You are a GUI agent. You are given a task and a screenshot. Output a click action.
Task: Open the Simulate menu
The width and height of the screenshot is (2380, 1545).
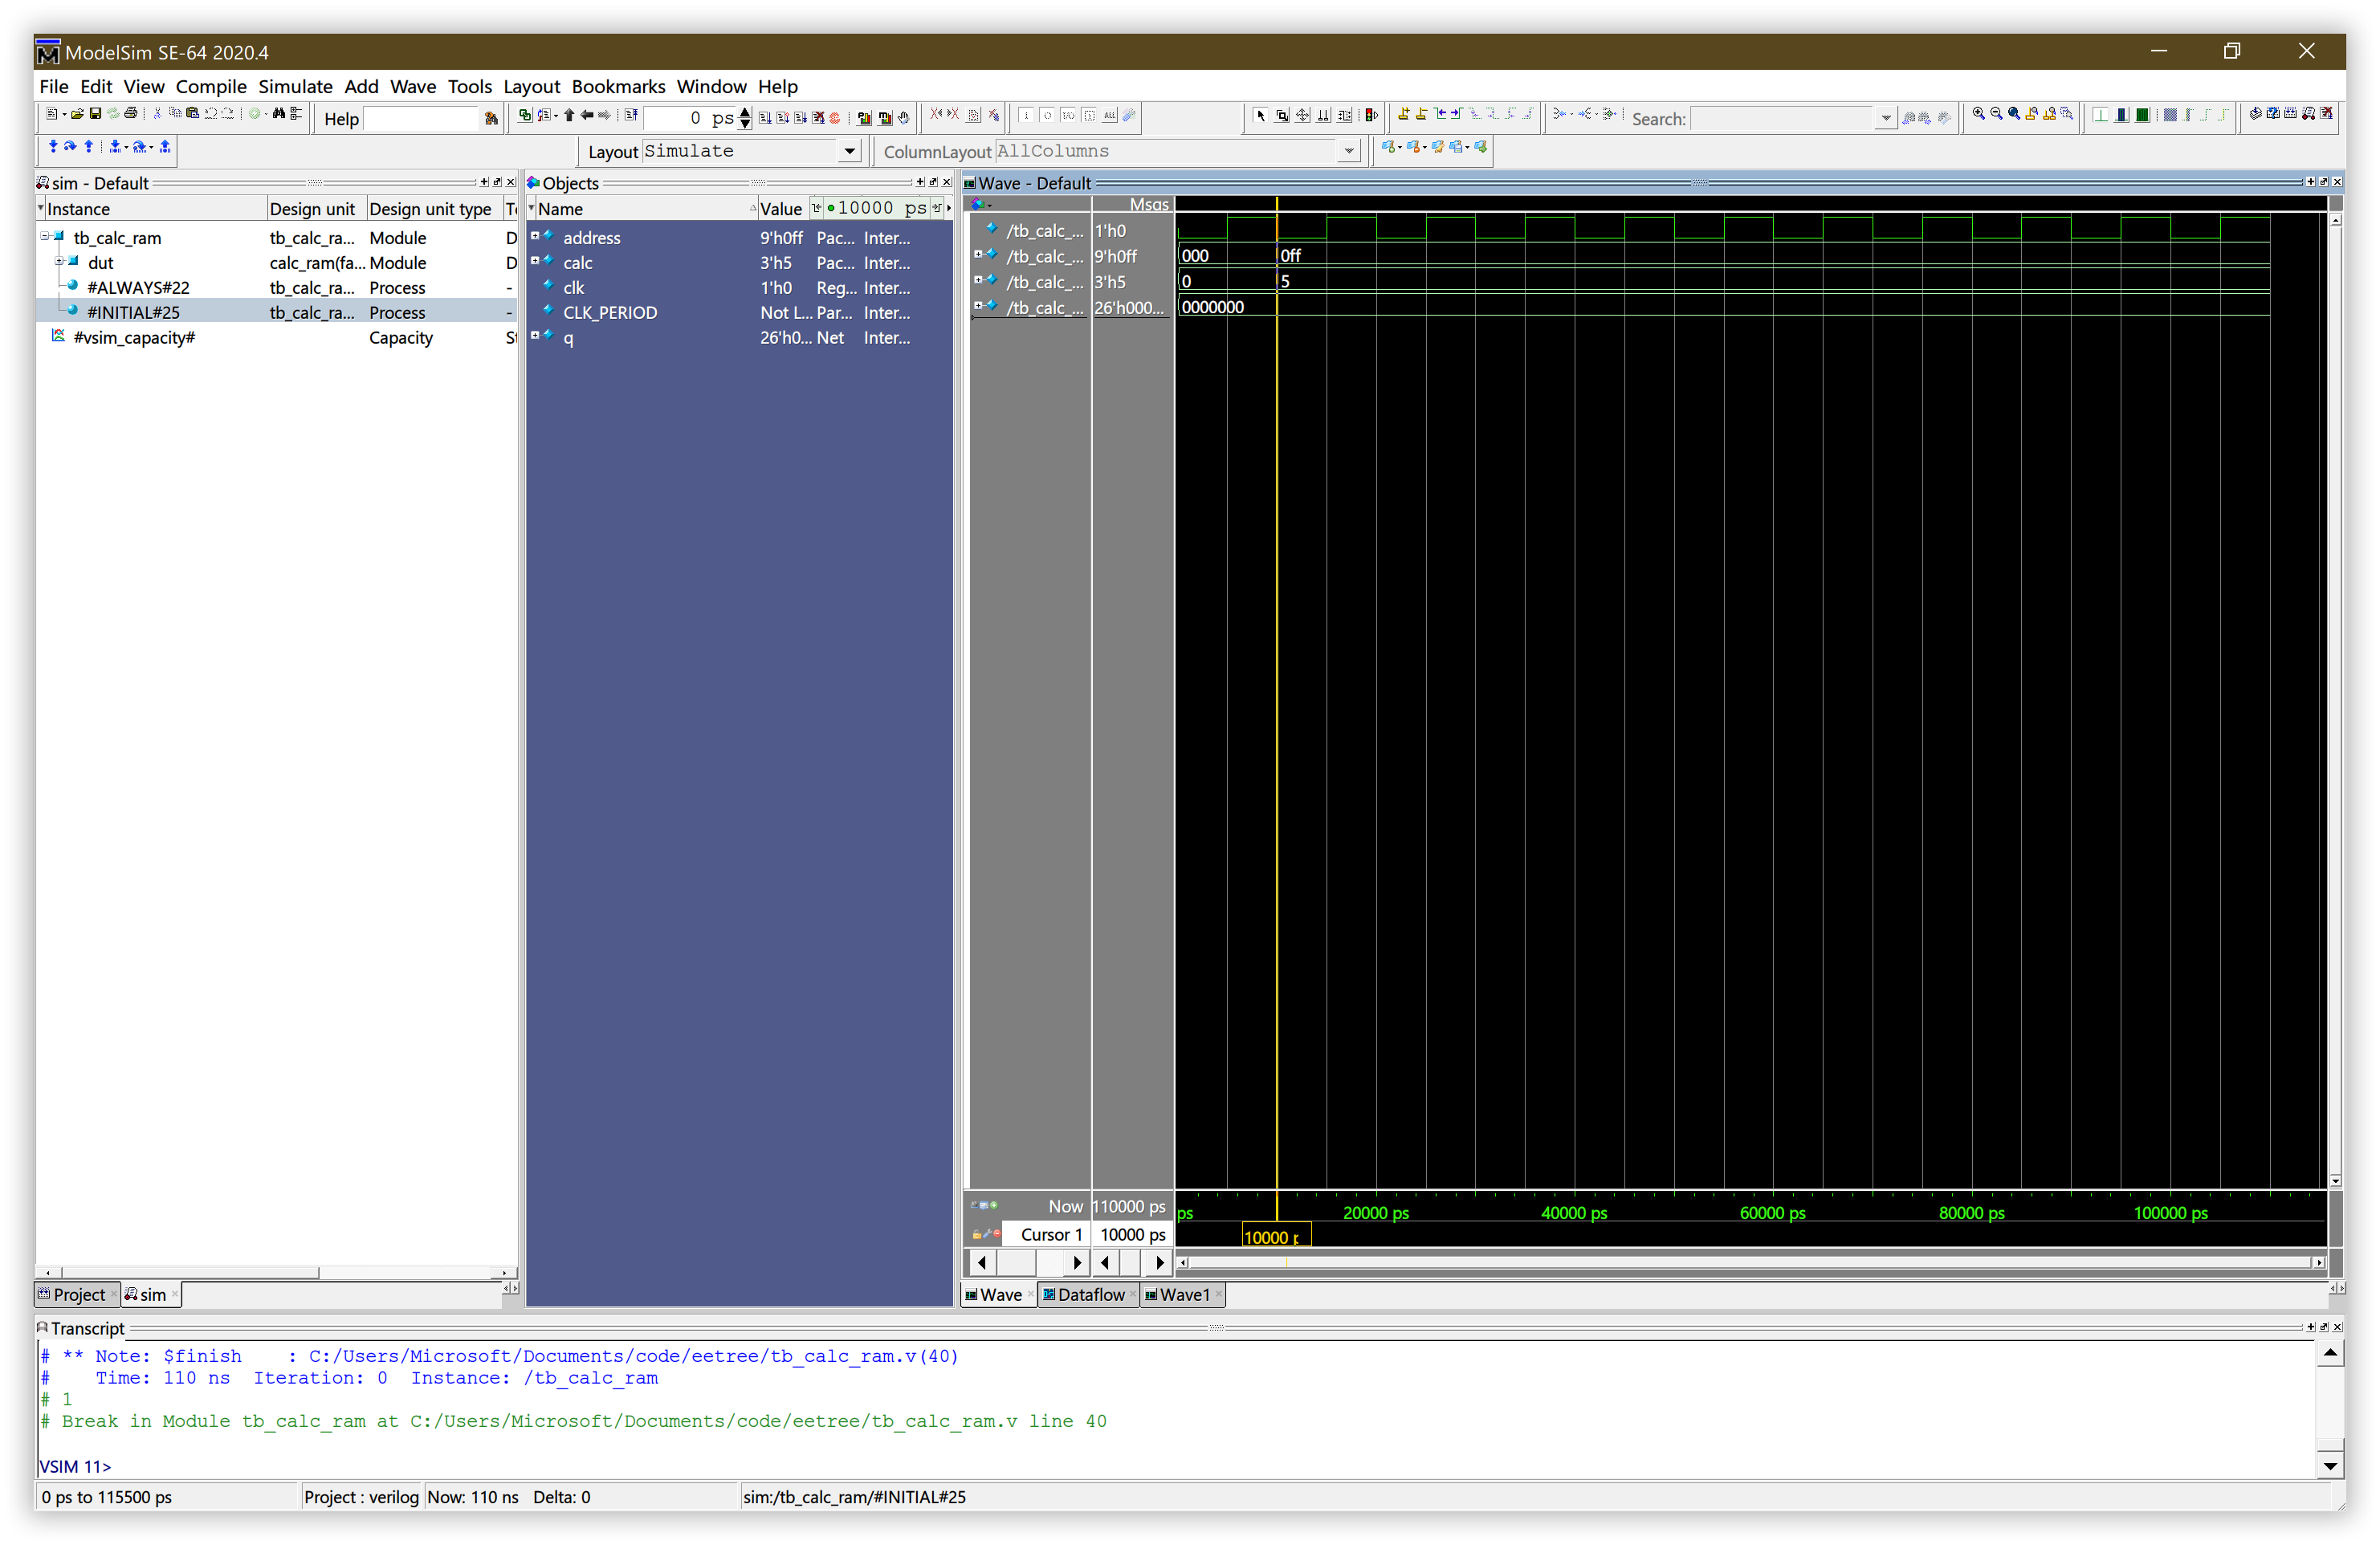pyautogui.click(x=295, y=87)
